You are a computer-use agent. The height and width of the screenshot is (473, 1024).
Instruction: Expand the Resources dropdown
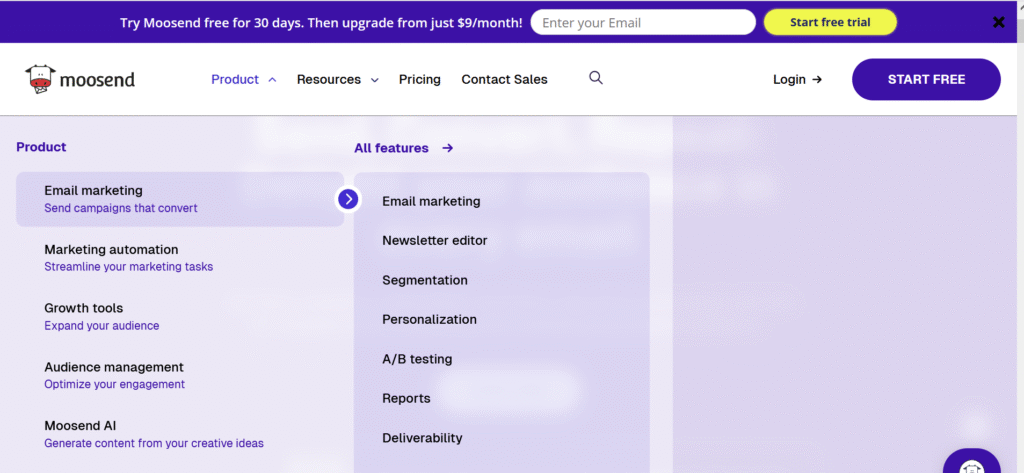[x=337, y=79]
